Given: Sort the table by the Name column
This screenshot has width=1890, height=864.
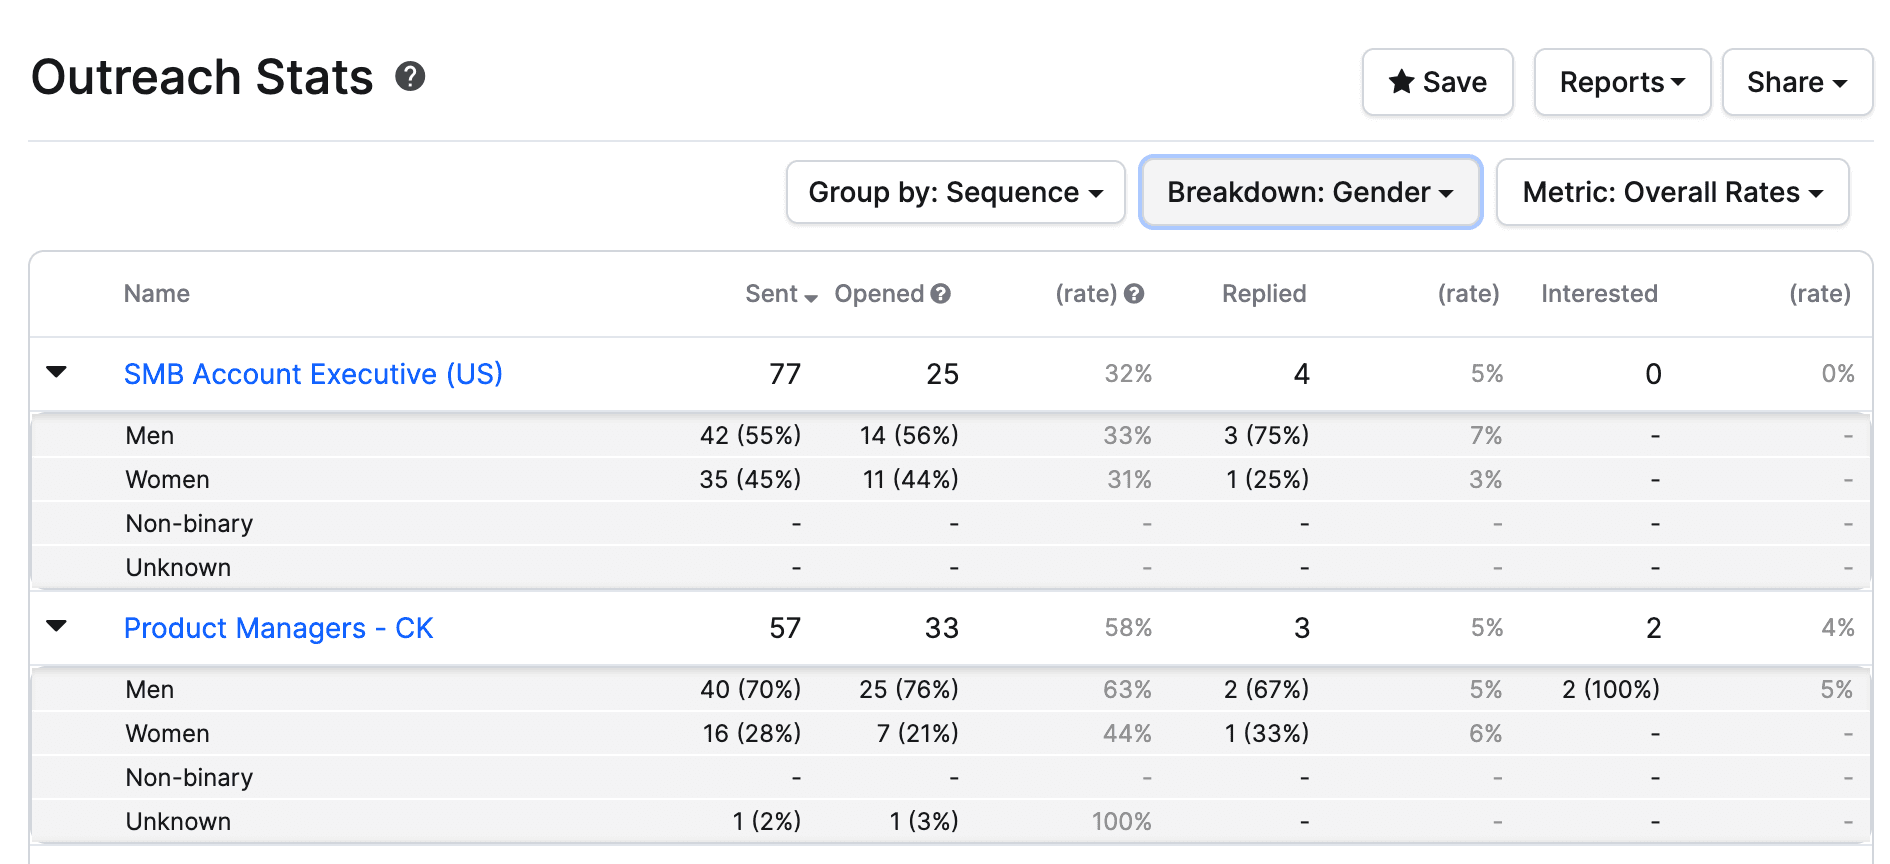Looking at the screenshot, I should point(156,293).
